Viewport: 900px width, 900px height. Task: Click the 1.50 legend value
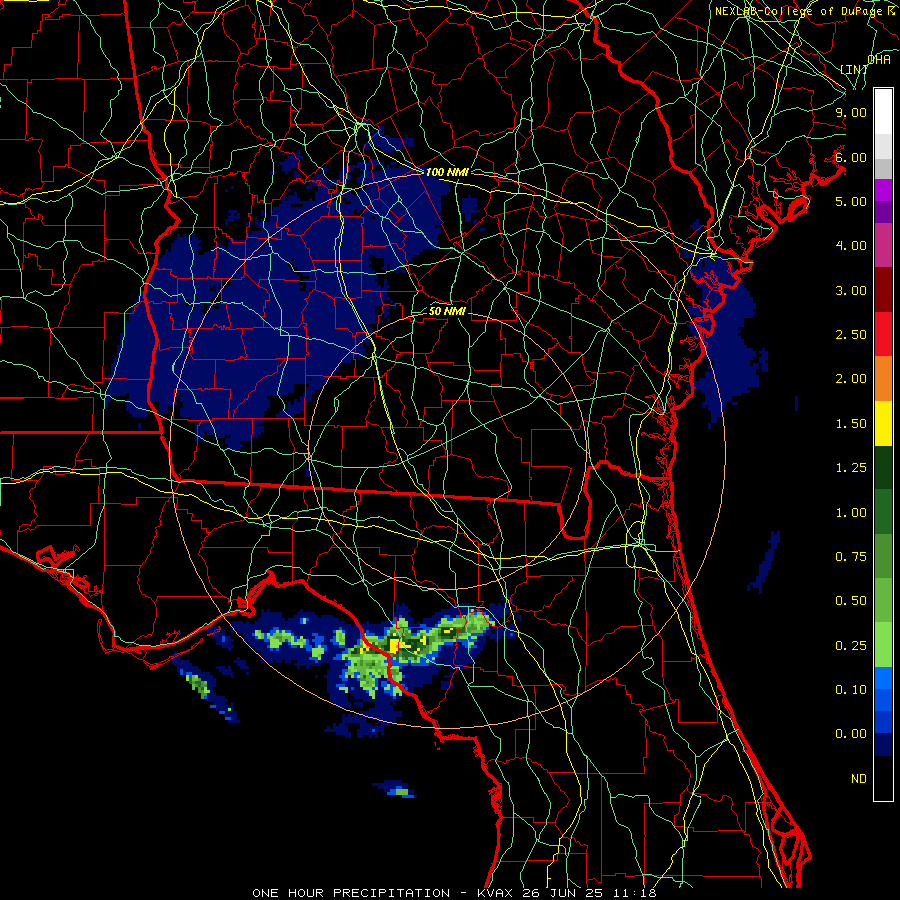(851, 424)
